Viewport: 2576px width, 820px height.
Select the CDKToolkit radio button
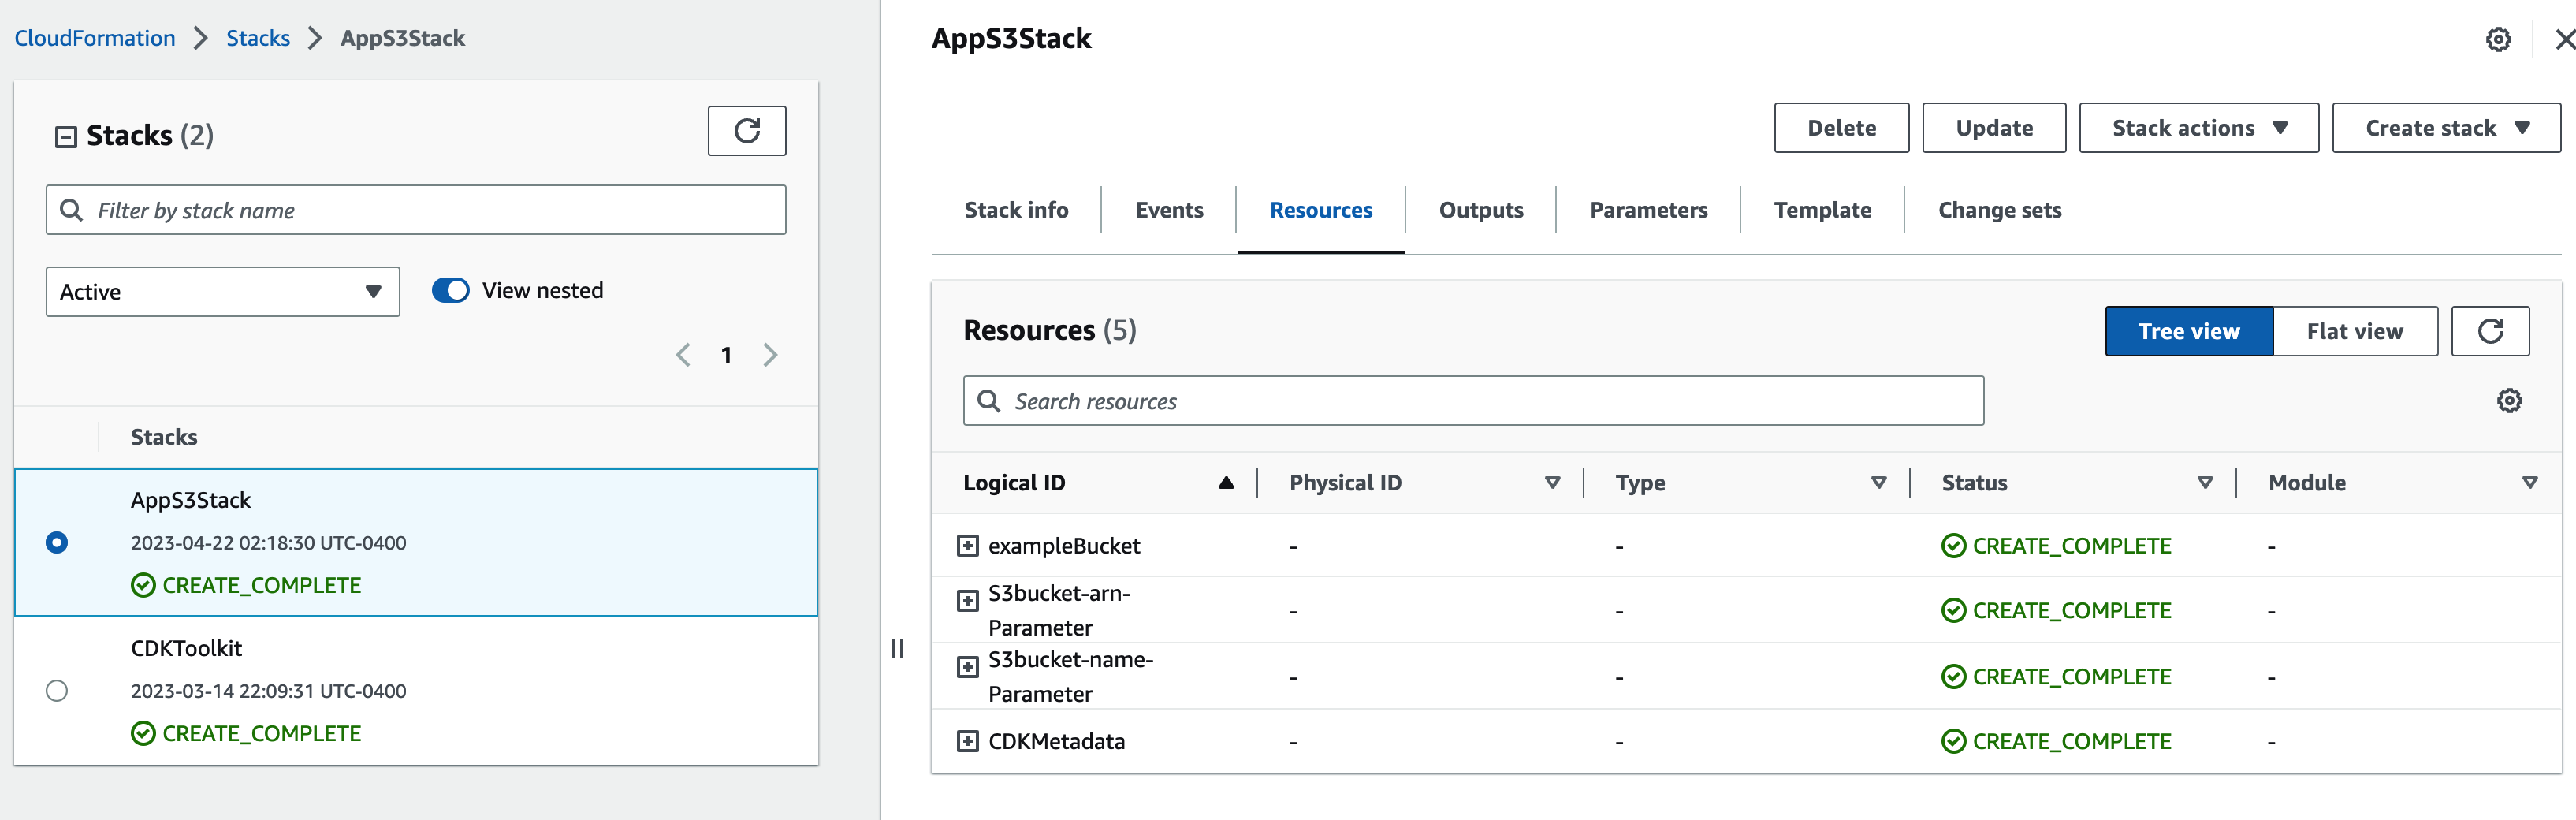pos(57,691)
